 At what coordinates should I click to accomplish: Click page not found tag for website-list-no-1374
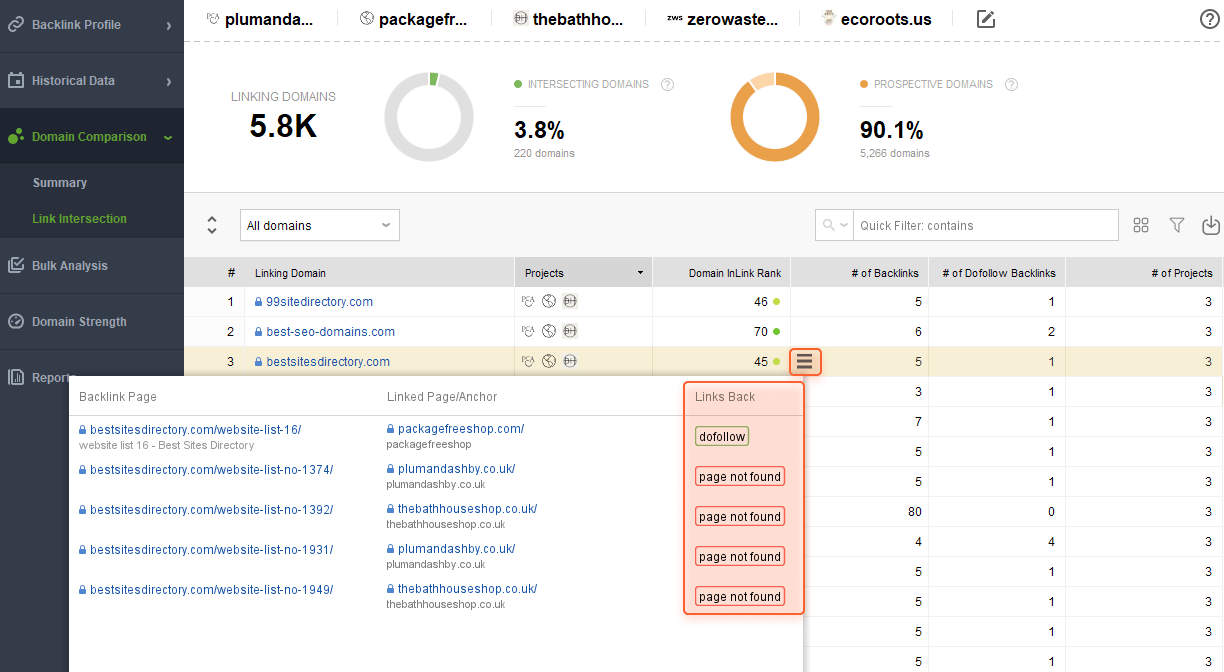pyautogui.click(x=740, y=477)
